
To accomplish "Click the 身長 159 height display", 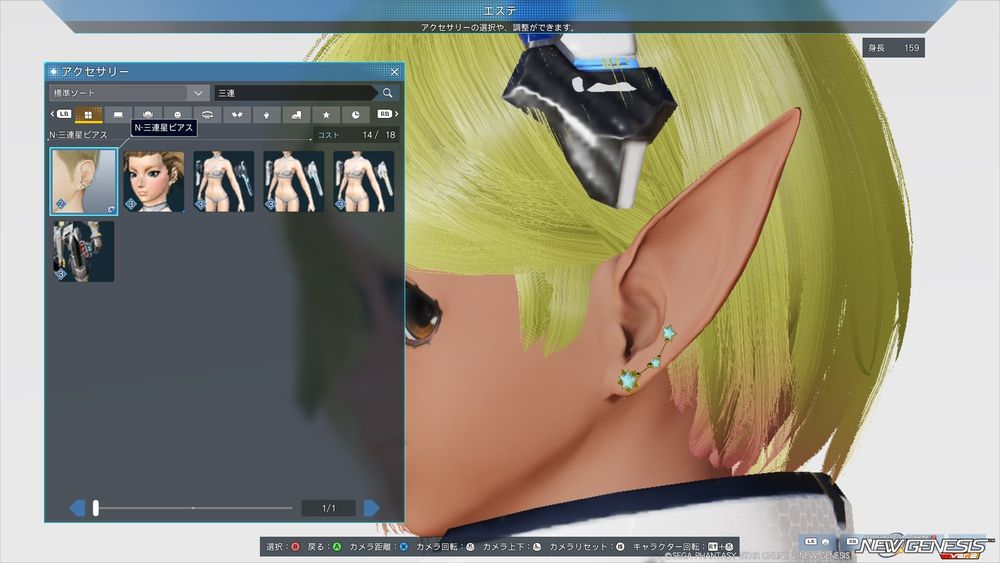I will click(893, 48).
